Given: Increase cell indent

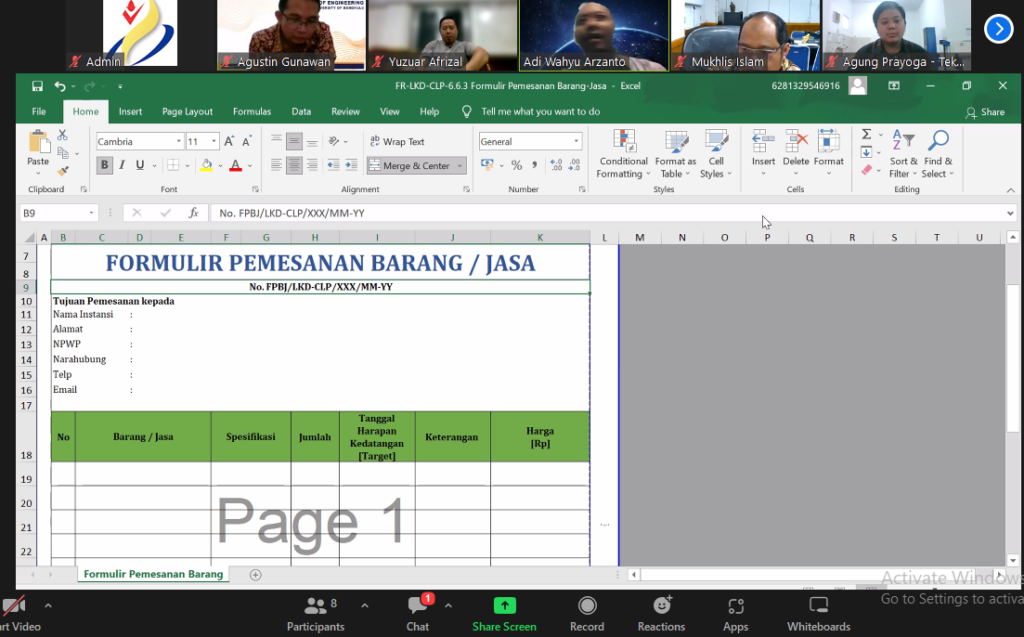Looking at the screenshot, I should (351, 165).
